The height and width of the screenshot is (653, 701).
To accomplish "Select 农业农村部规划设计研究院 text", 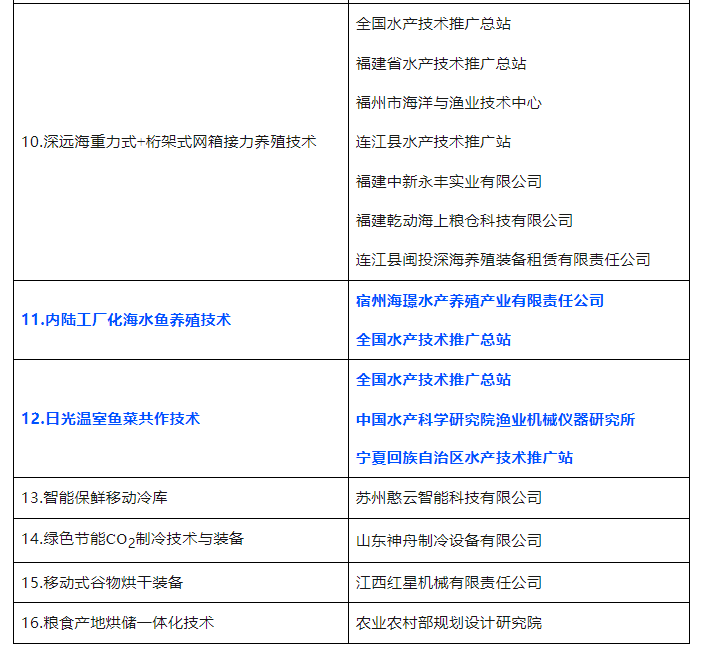I will [448, 623].
